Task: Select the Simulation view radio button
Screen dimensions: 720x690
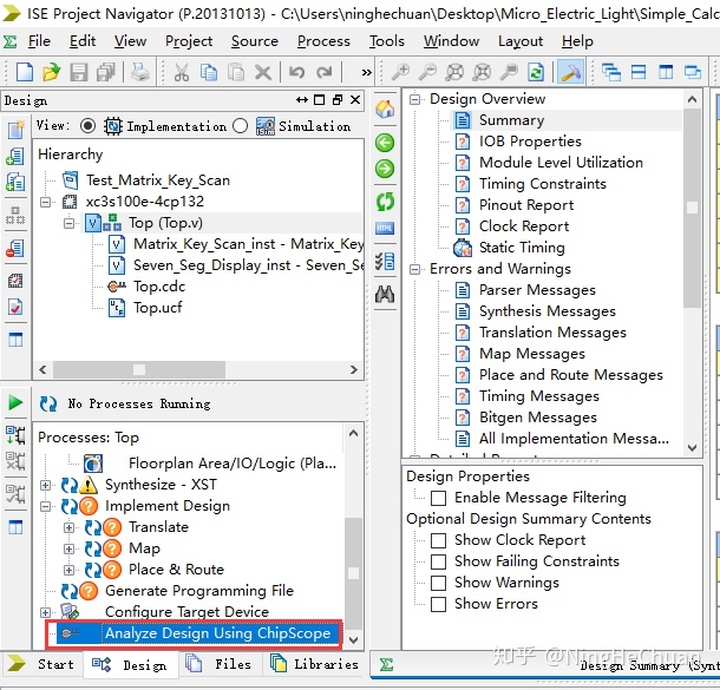Action: click(240, 126)
